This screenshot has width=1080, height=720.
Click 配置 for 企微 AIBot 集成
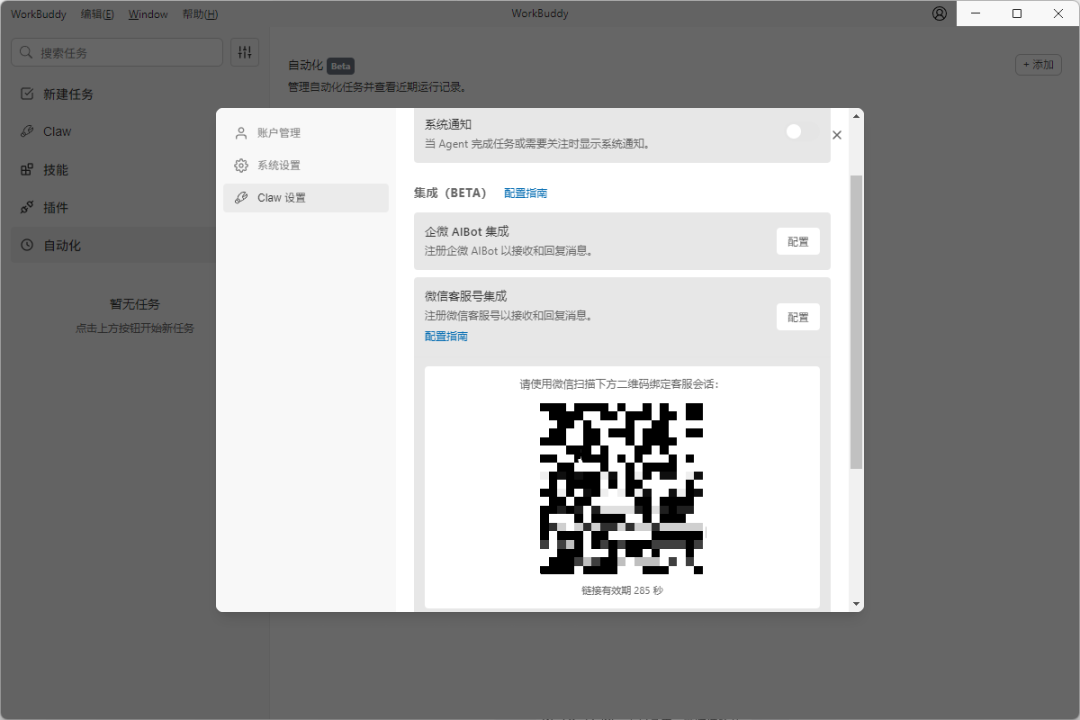(x=798, y=242)
